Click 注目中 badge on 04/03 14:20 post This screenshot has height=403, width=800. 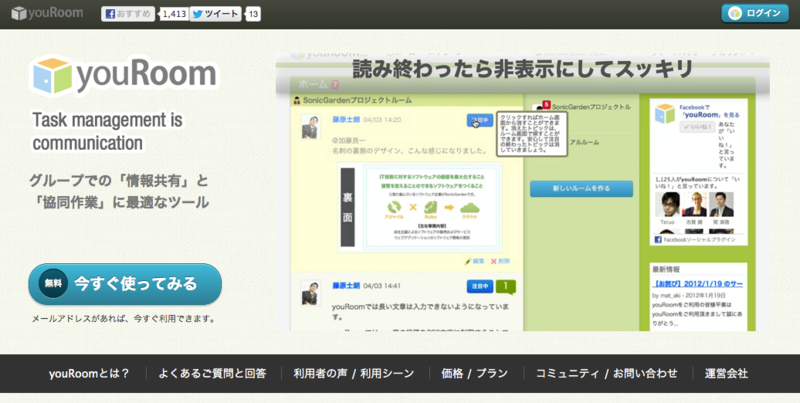coord(480,120)
